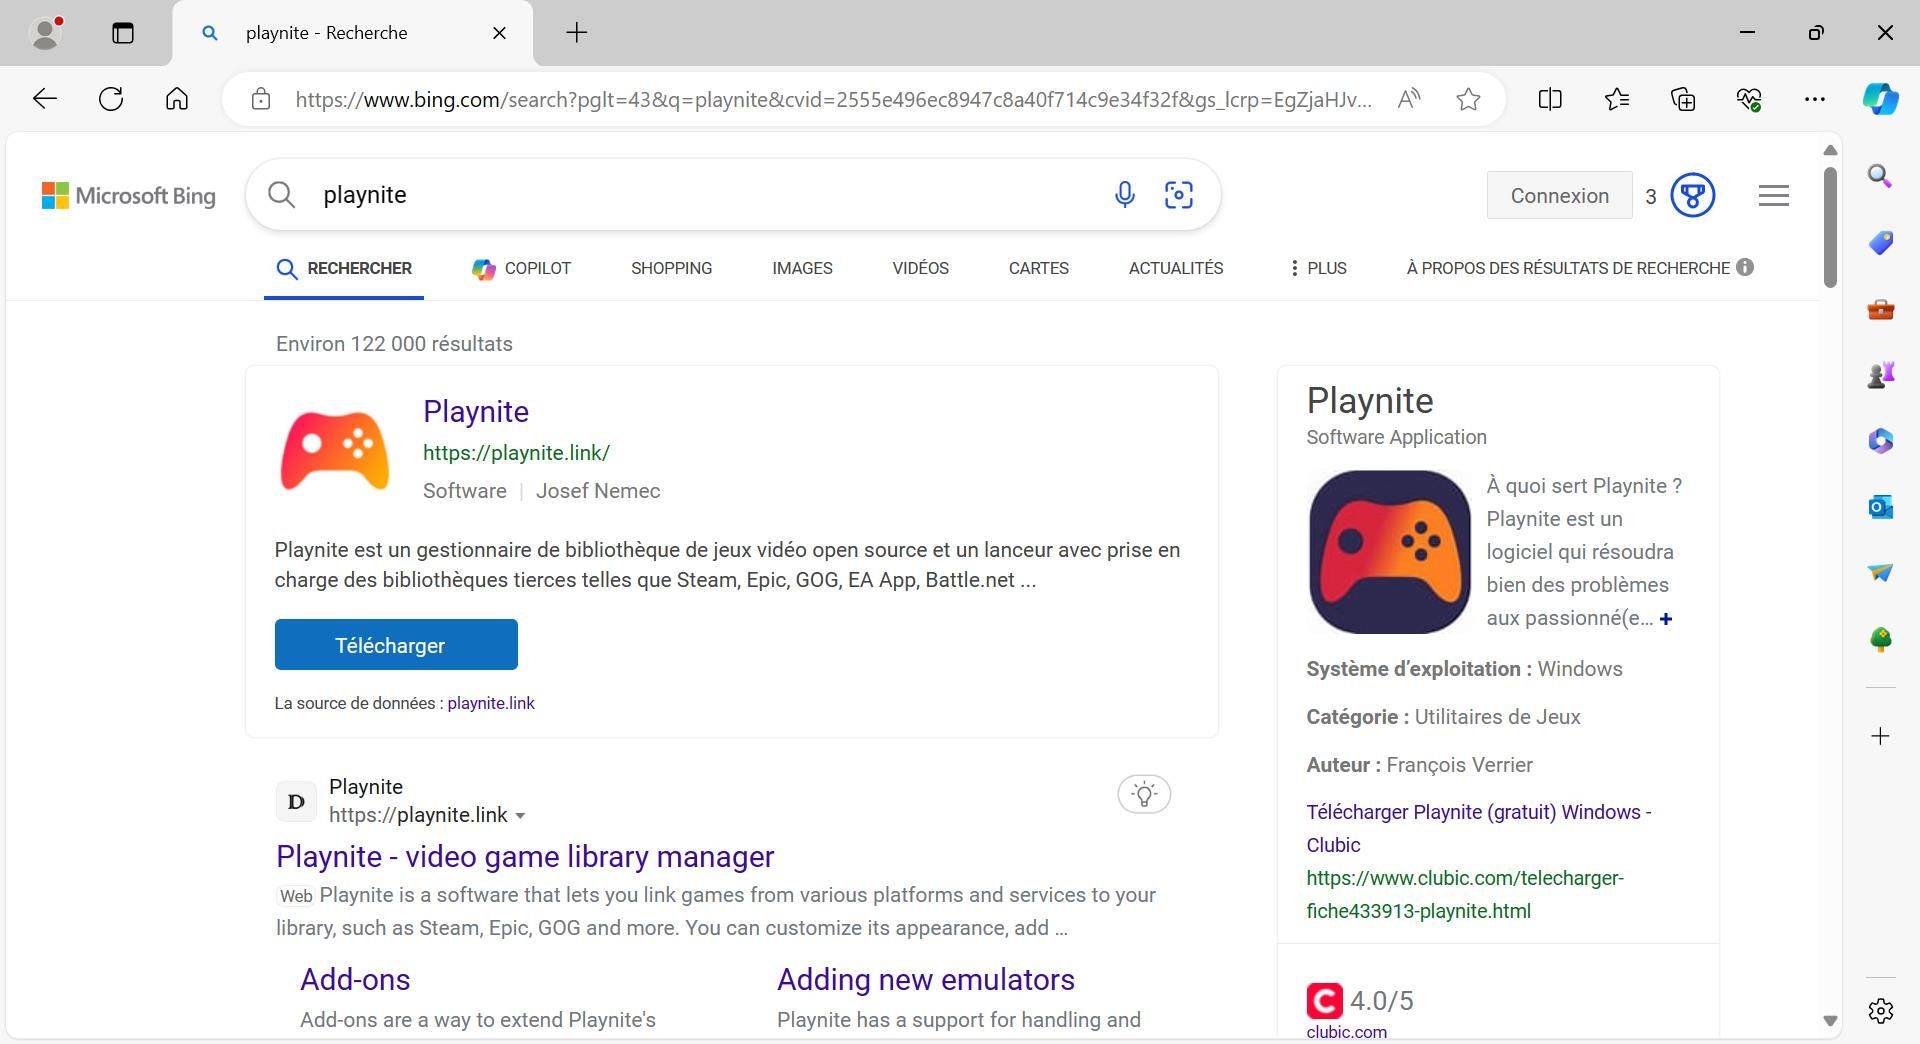
Task: Select the RECHERCHER tab
Action: [x=344, y=268]
